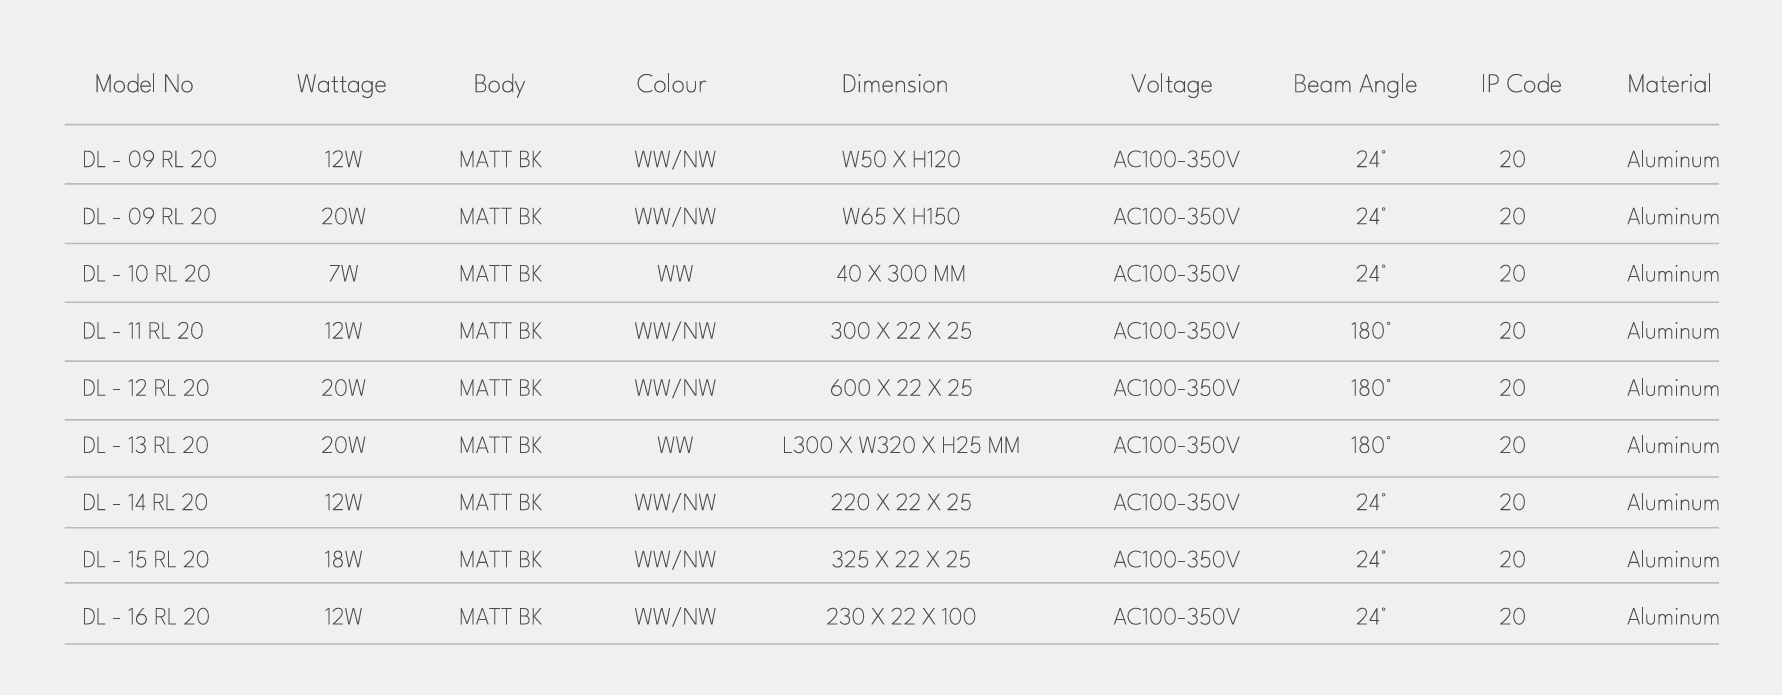This screenshot has width=1782, height=695.
Task: Select the Voltage column header
Action: tap(1171, 84)
